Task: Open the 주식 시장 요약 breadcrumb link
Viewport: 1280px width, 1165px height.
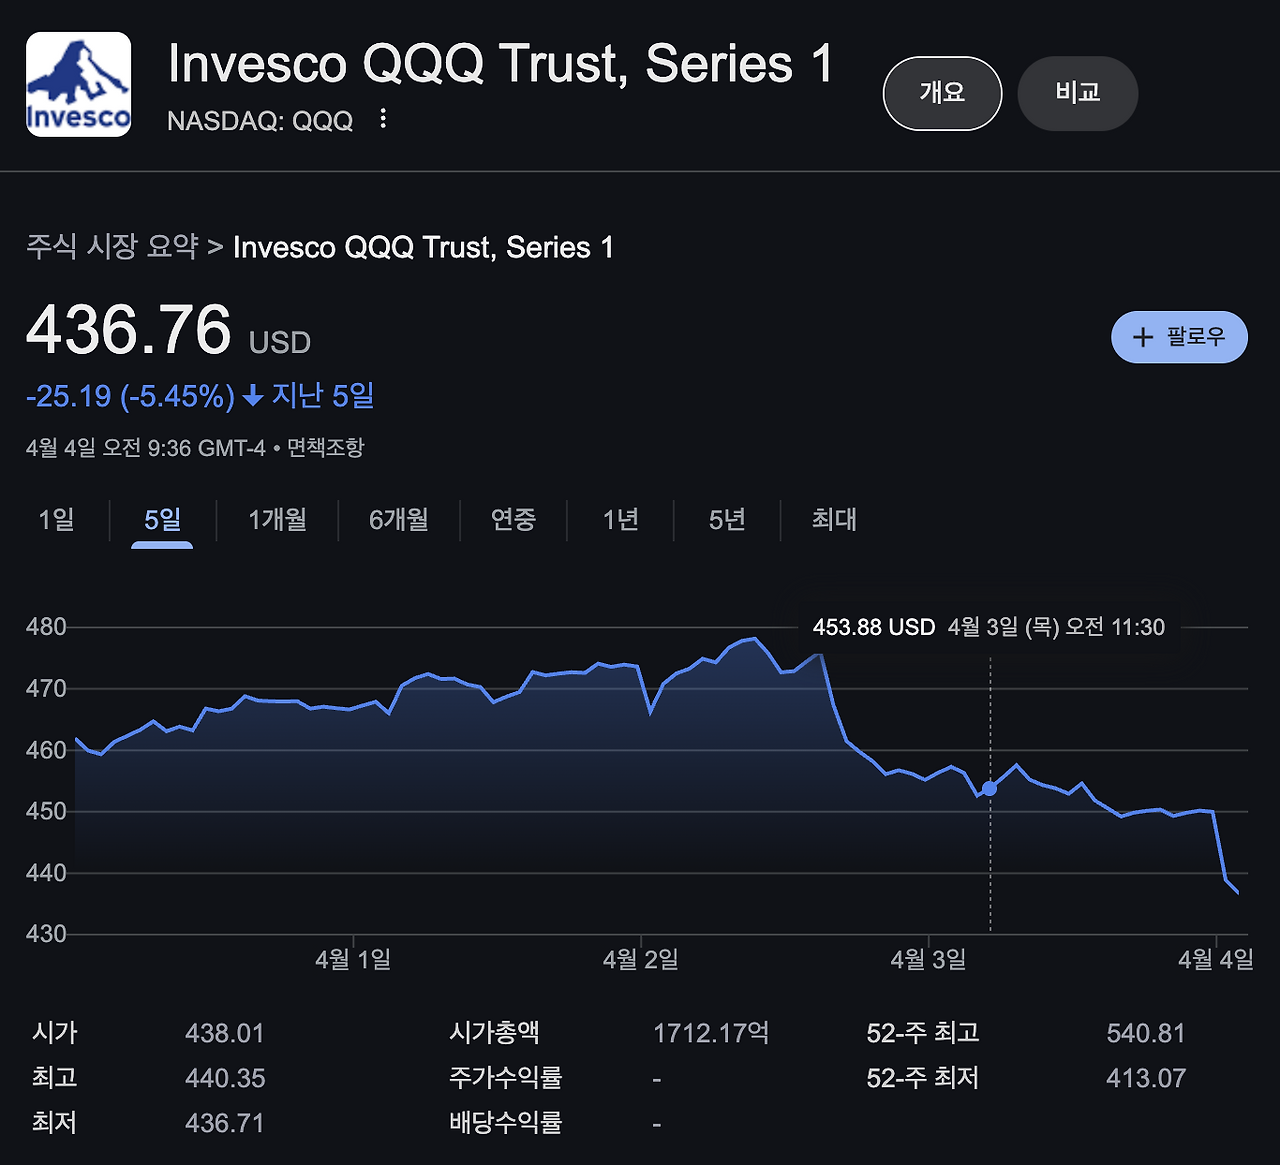Action: coord(112,247)
